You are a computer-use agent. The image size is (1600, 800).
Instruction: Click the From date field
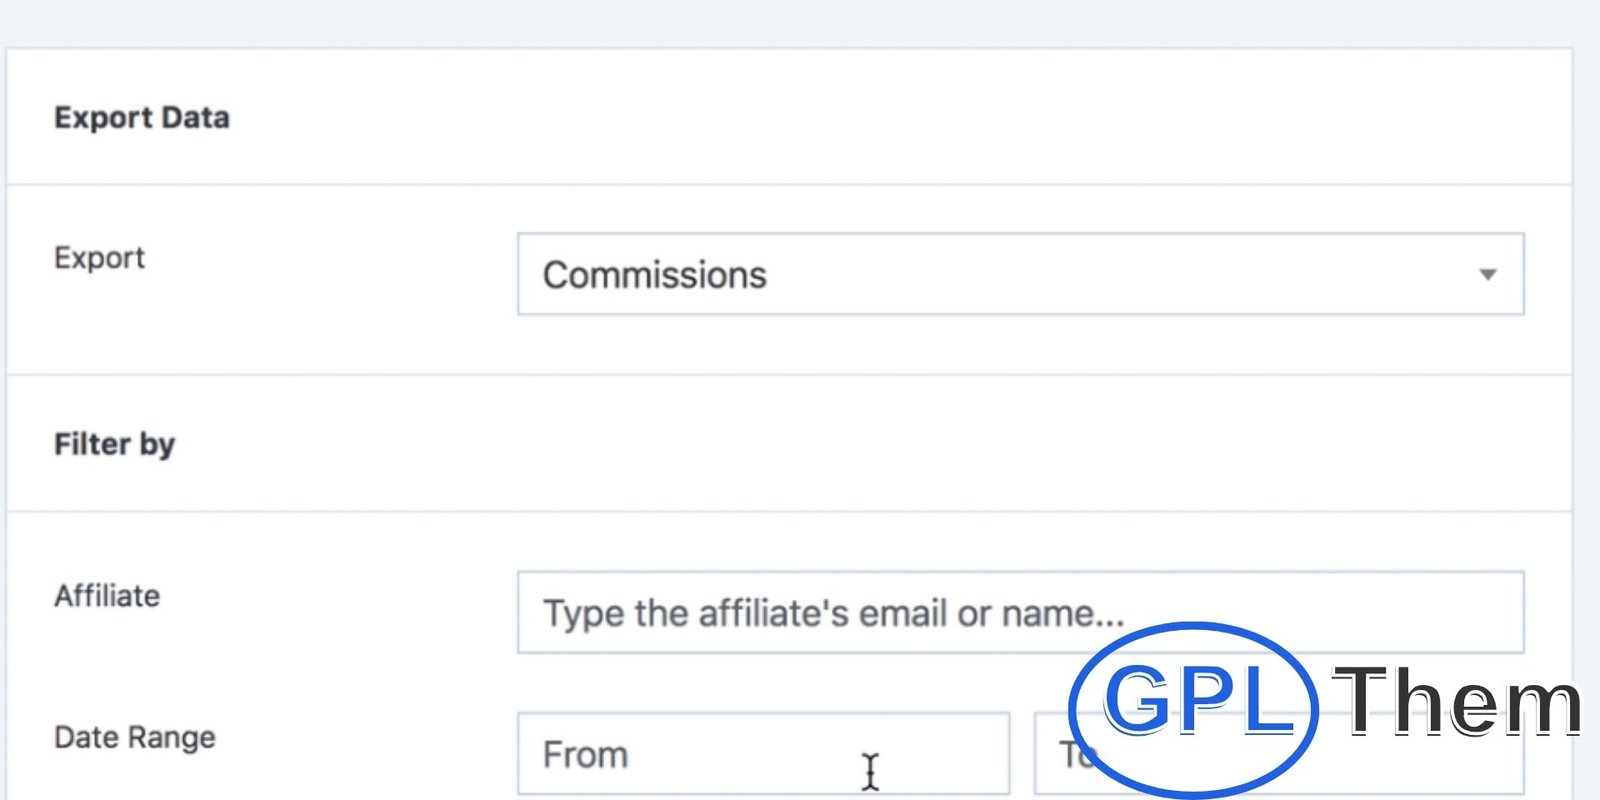[763, 754]
